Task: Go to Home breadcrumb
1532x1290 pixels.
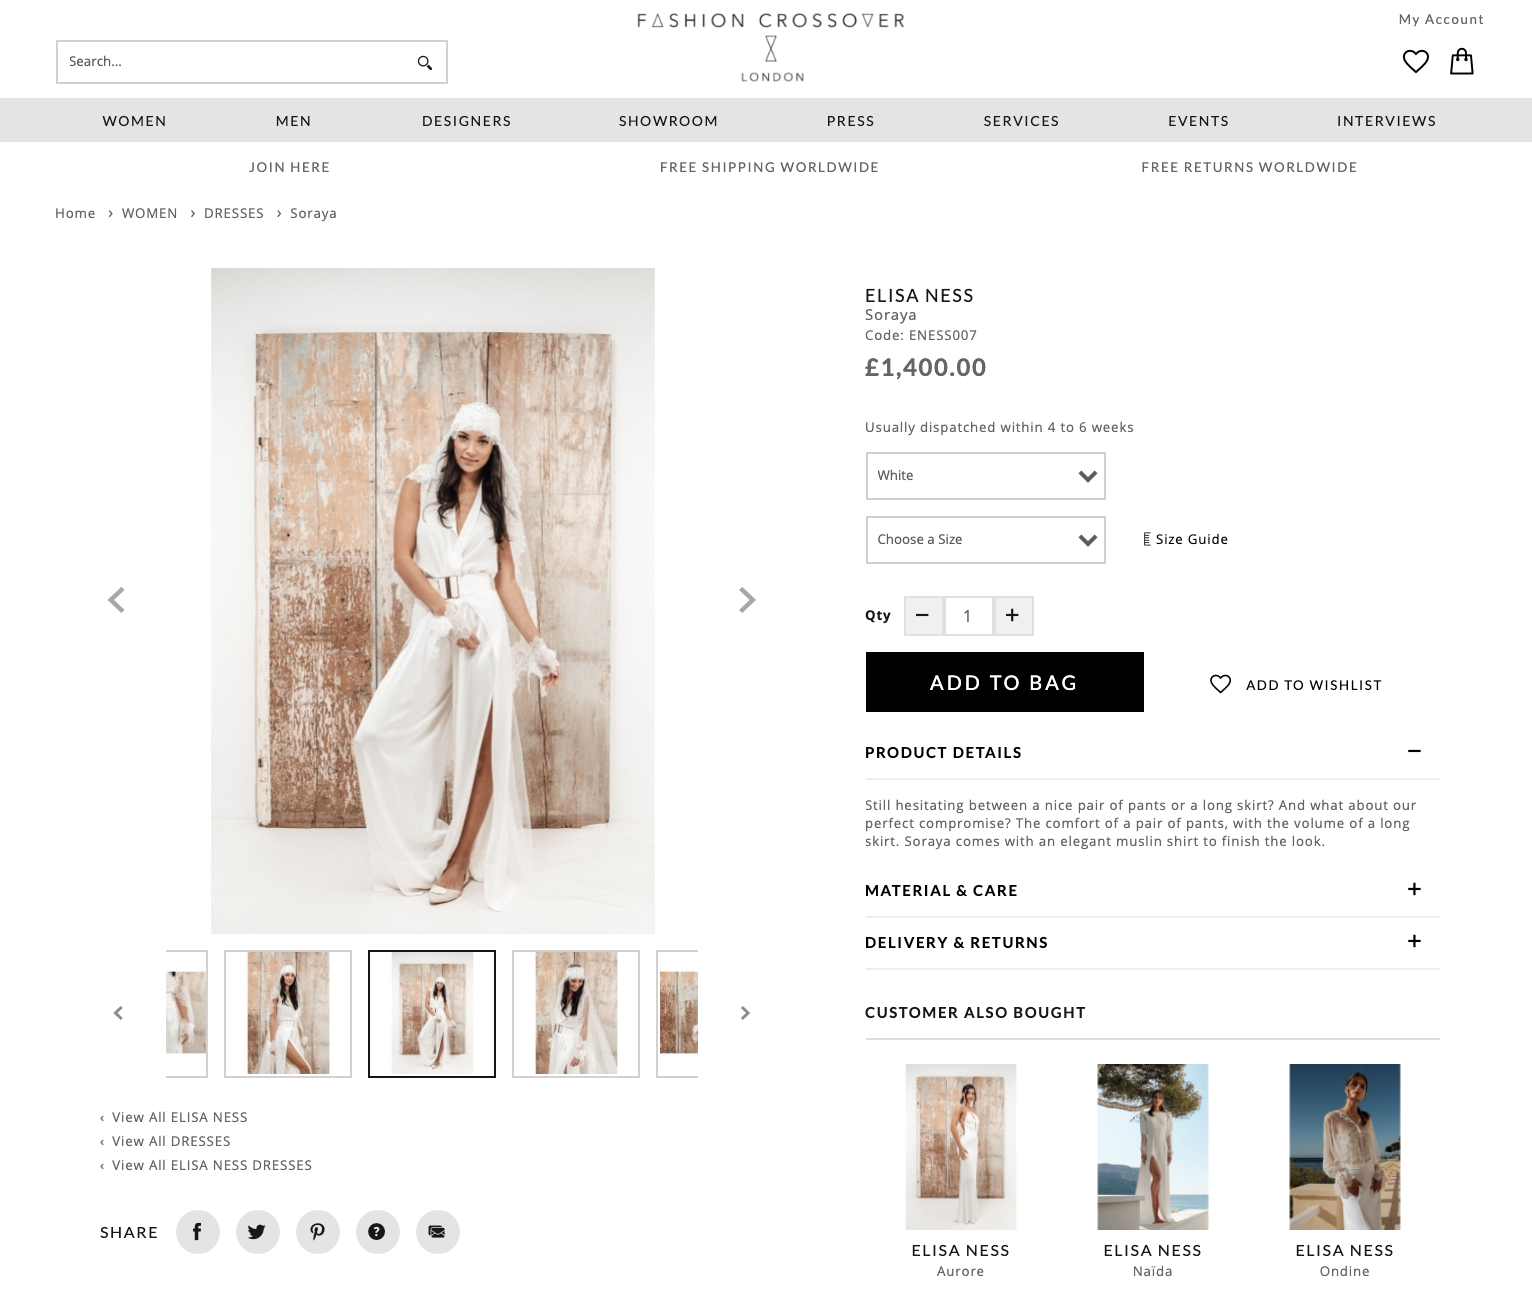Action: point(75,213)
